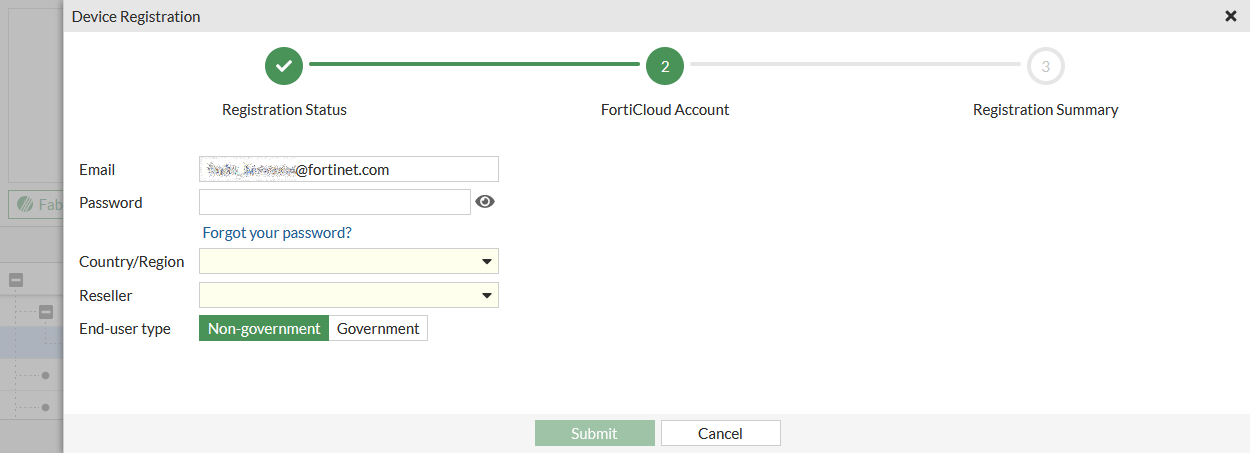Image resolution: width=1250 pixels, height=453 pixels.
Task: Open the Forgot your password link
Action: tap(277, 233)
